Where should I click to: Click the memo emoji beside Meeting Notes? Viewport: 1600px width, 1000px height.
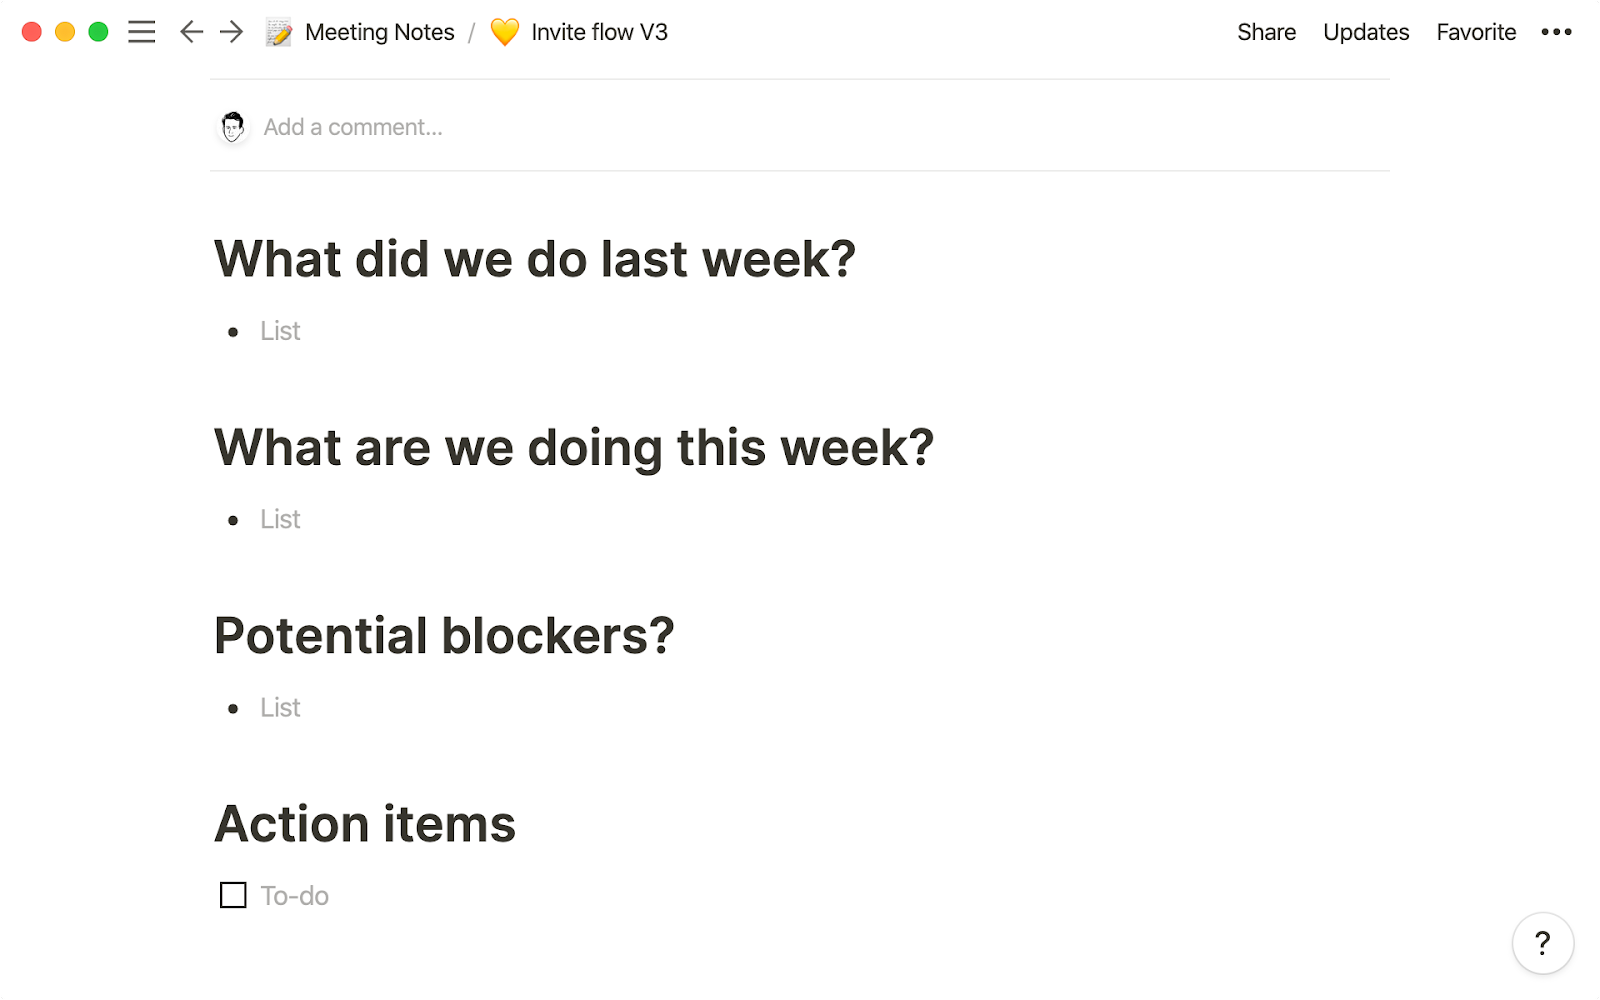point(279,31)
